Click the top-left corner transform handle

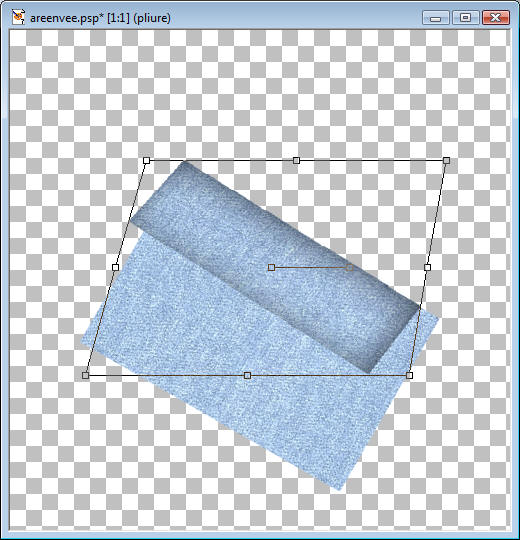(146, 160)
